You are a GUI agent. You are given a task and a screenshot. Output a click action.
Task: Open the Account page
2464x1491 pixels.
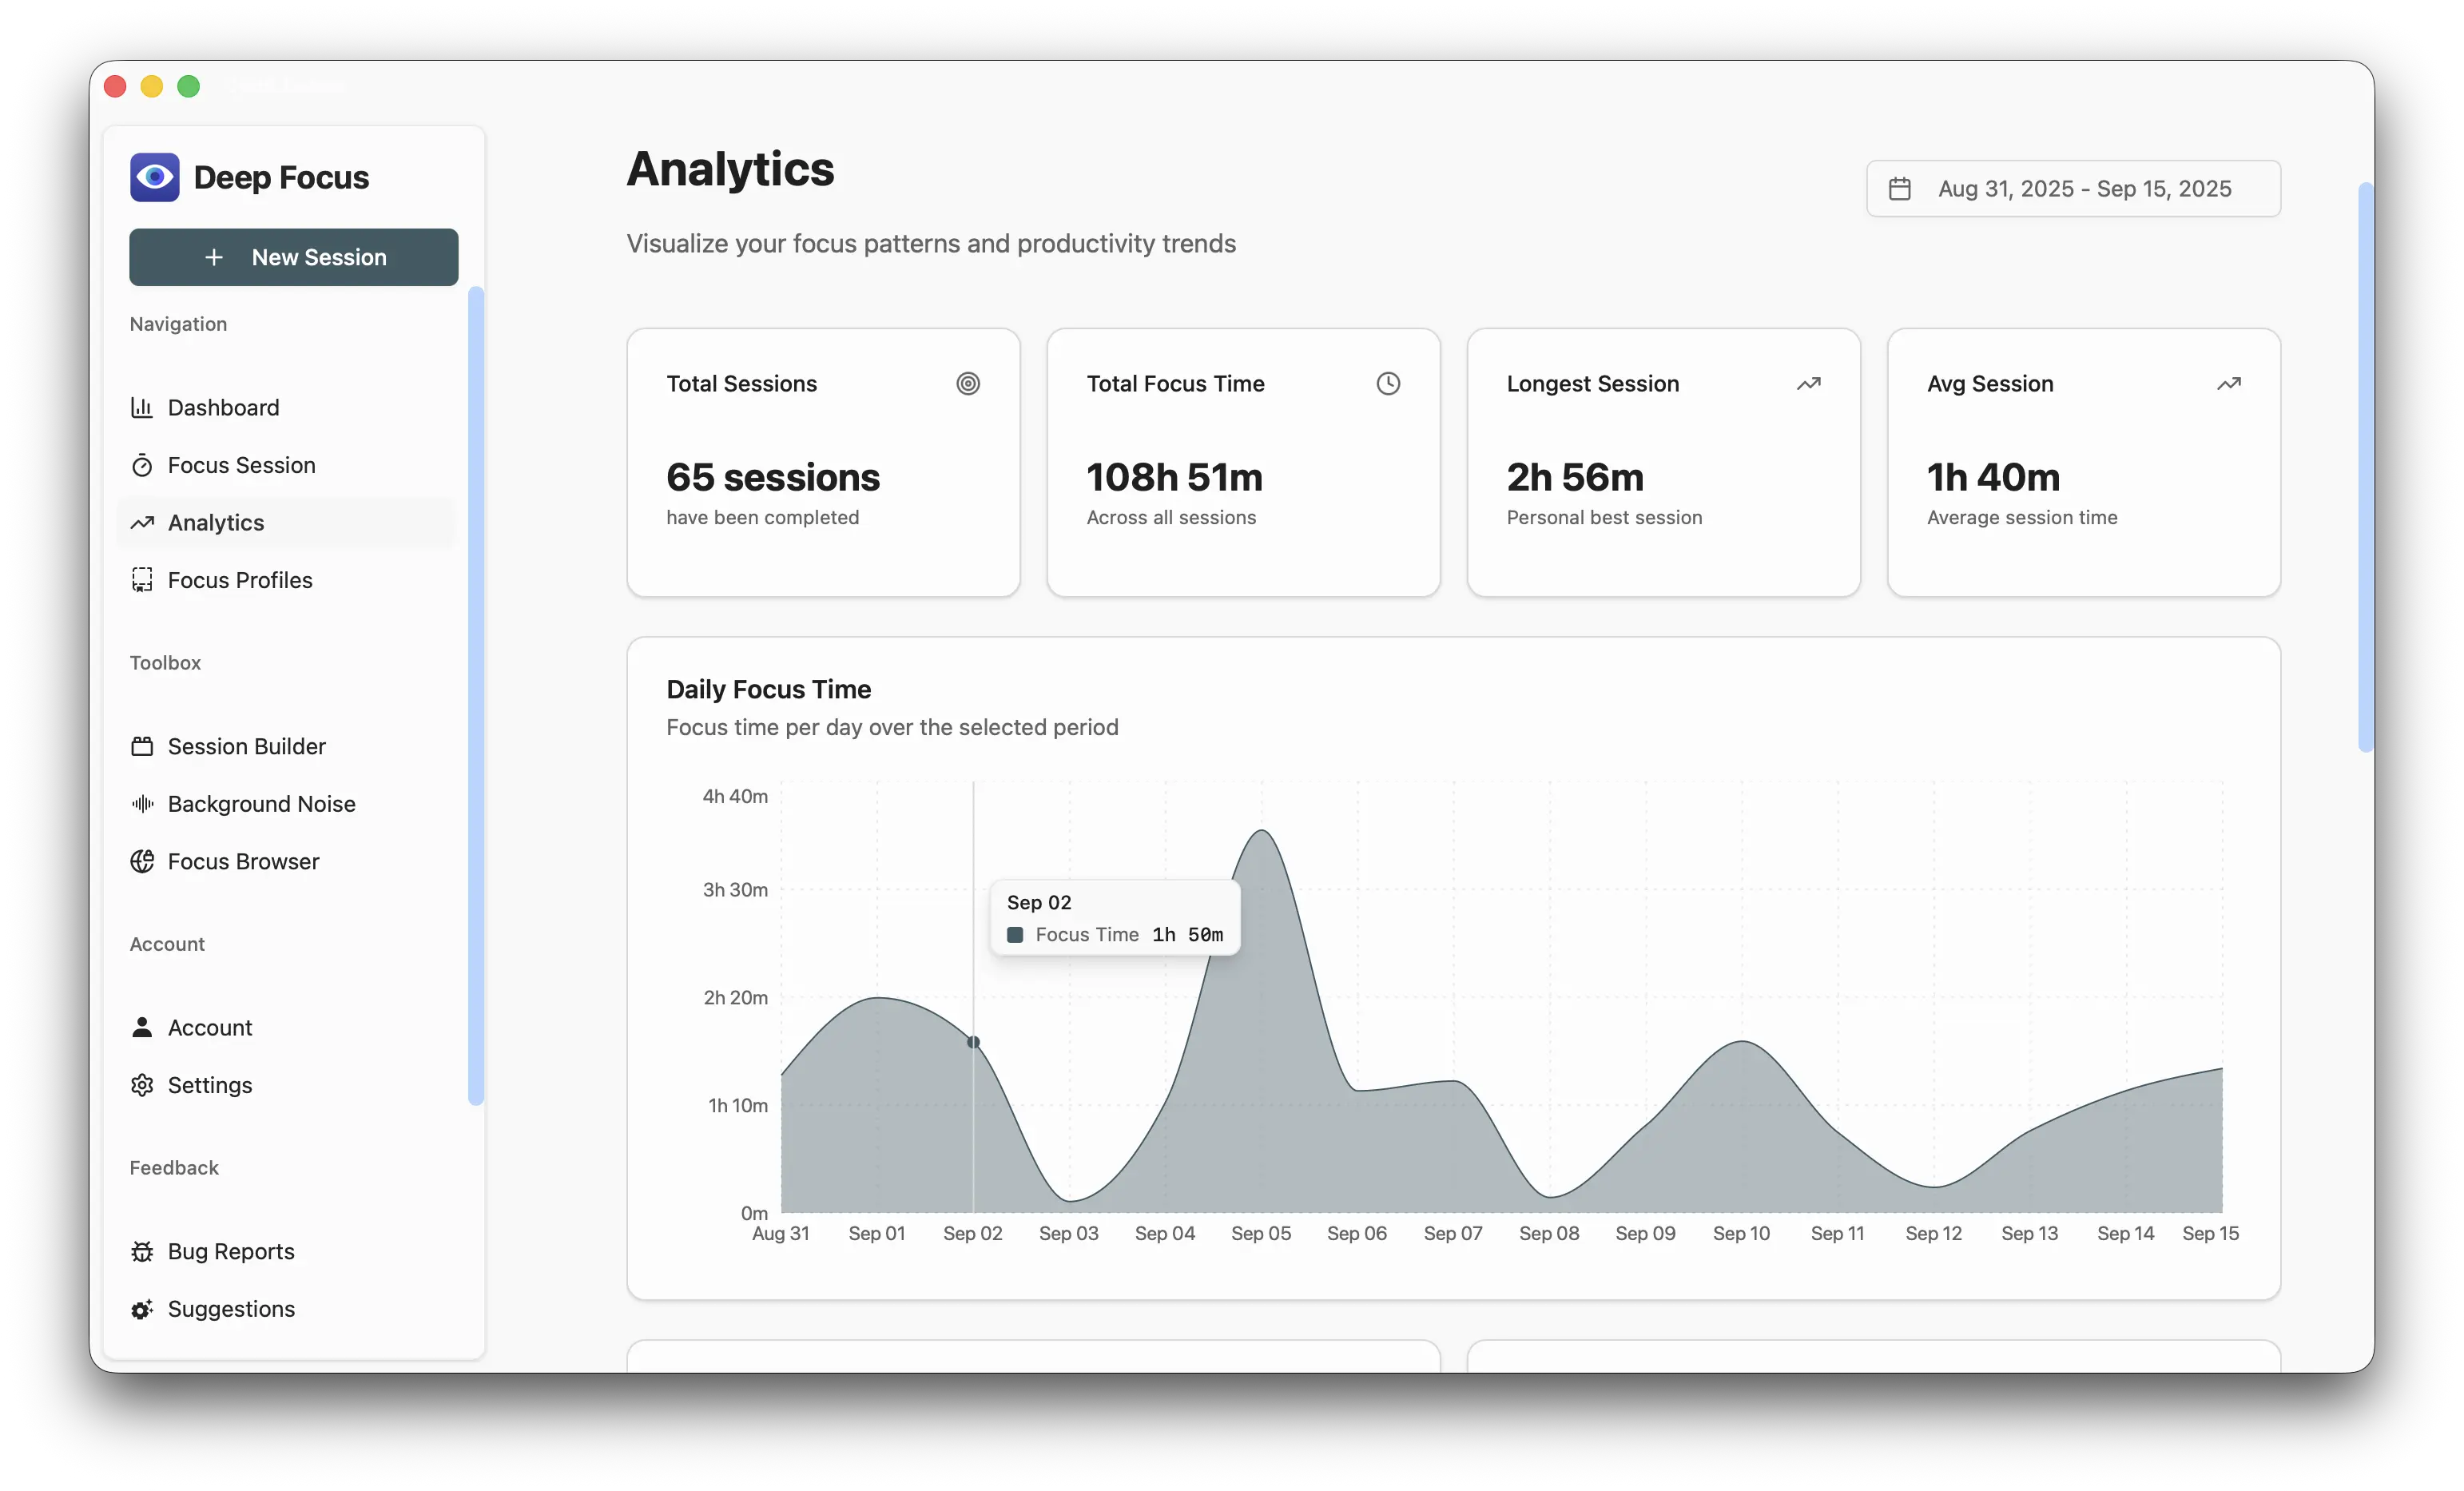(x=210, y=1028)
